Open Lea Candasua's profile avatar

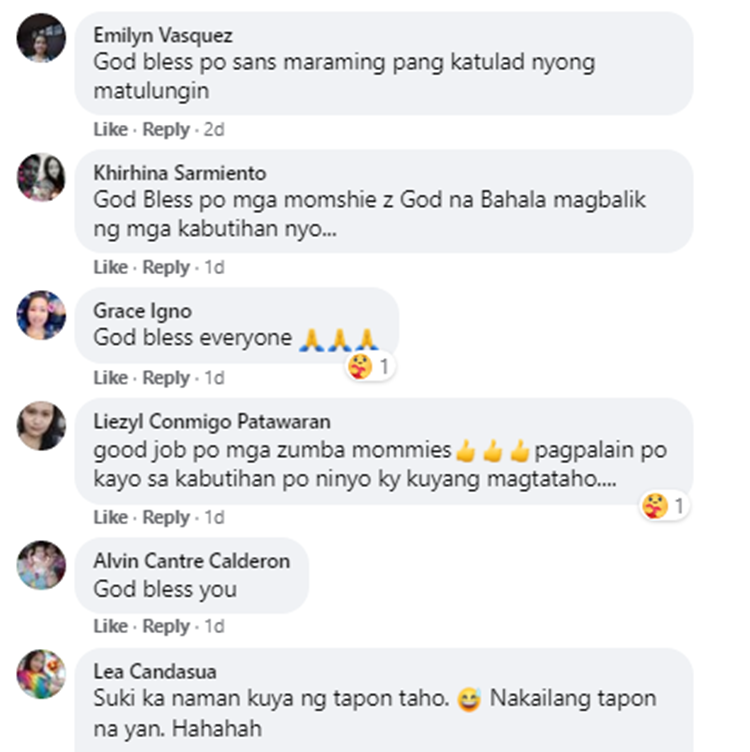click(41, 674)
